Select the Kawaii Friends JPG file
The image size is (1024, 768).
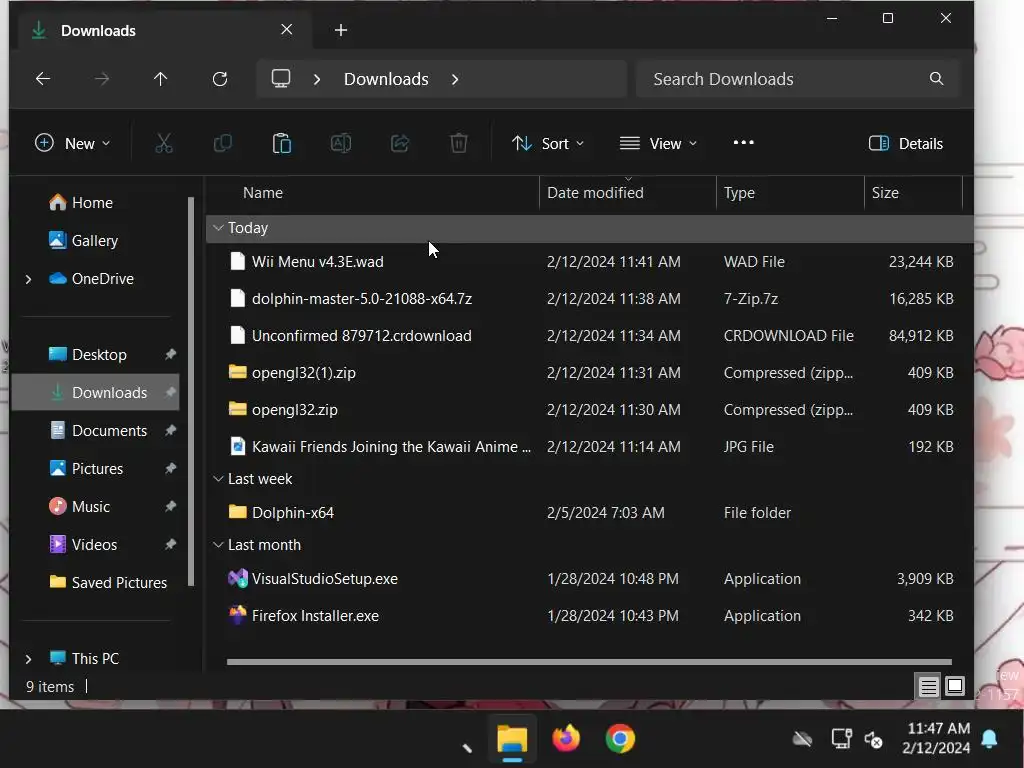(x=588, y=447)
